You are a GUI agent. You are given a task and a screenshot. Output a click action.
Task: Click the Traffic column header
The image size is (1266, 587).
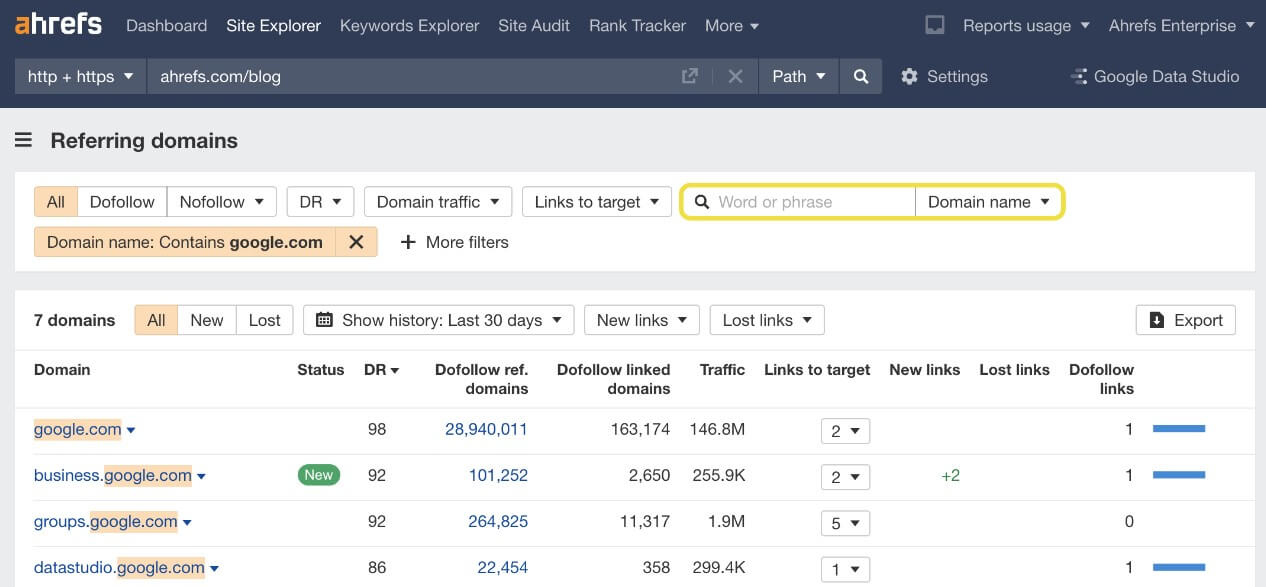(x=722, y=369)
